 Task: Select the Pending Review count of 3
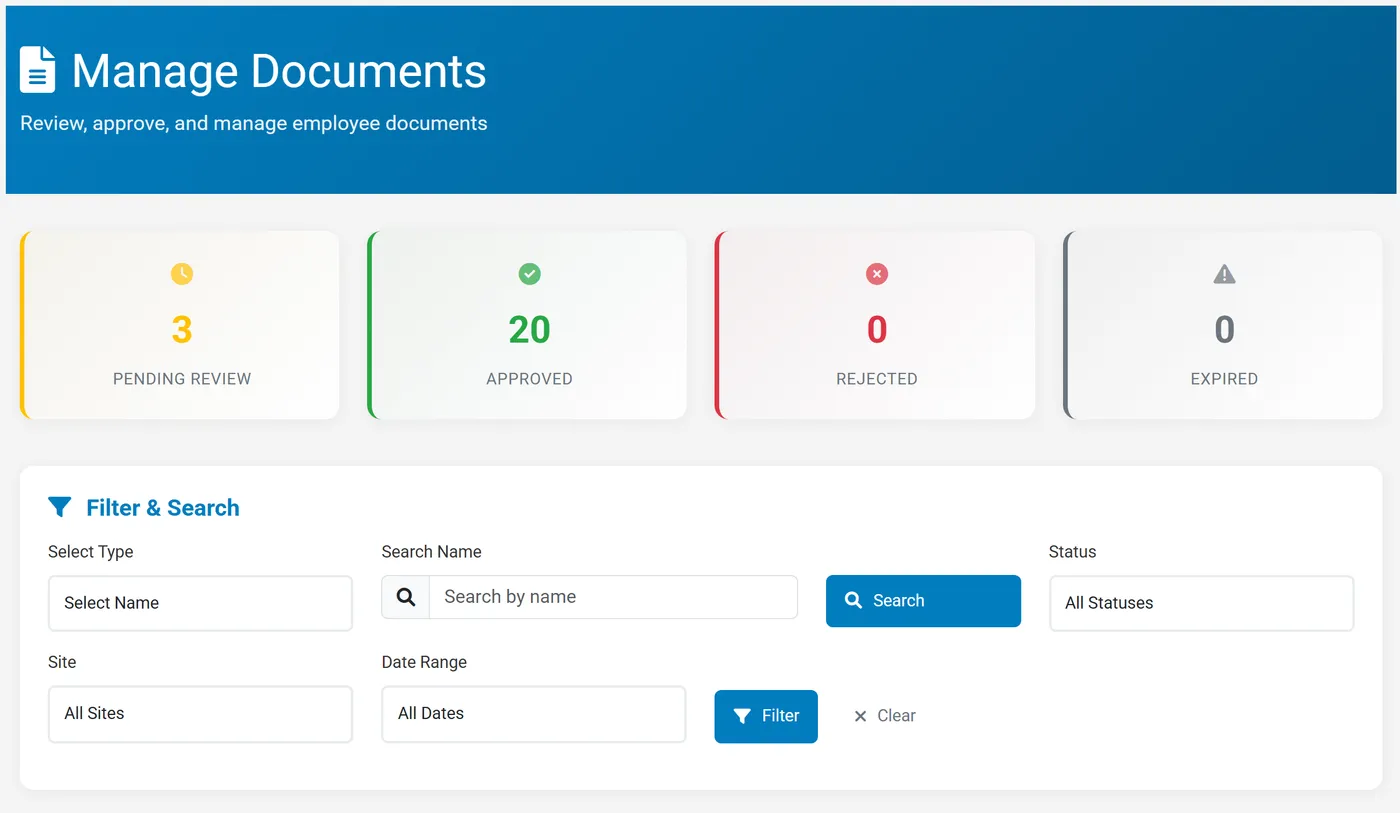(182, 330)
